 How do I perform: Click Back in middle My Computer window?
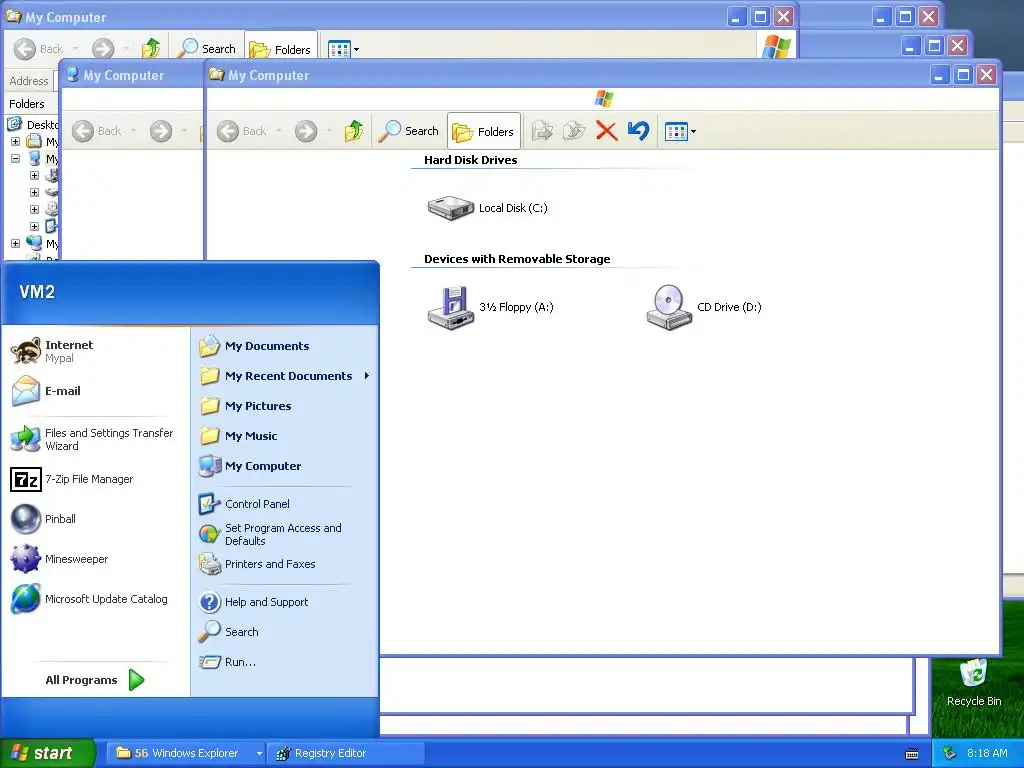(97, 131)
